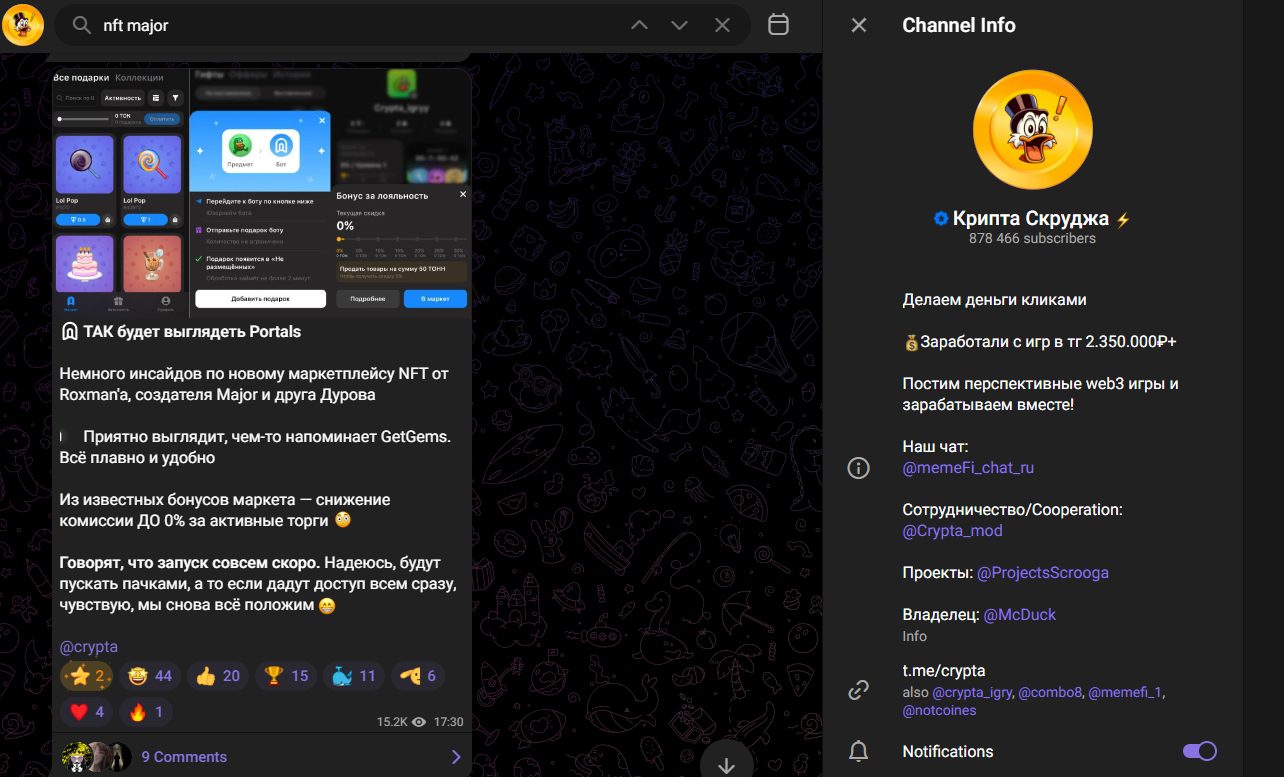Open the @McDuck owner link
Image resolution: width=1284 pixels, height=777 pixels.
click(x=1020, y=615)
